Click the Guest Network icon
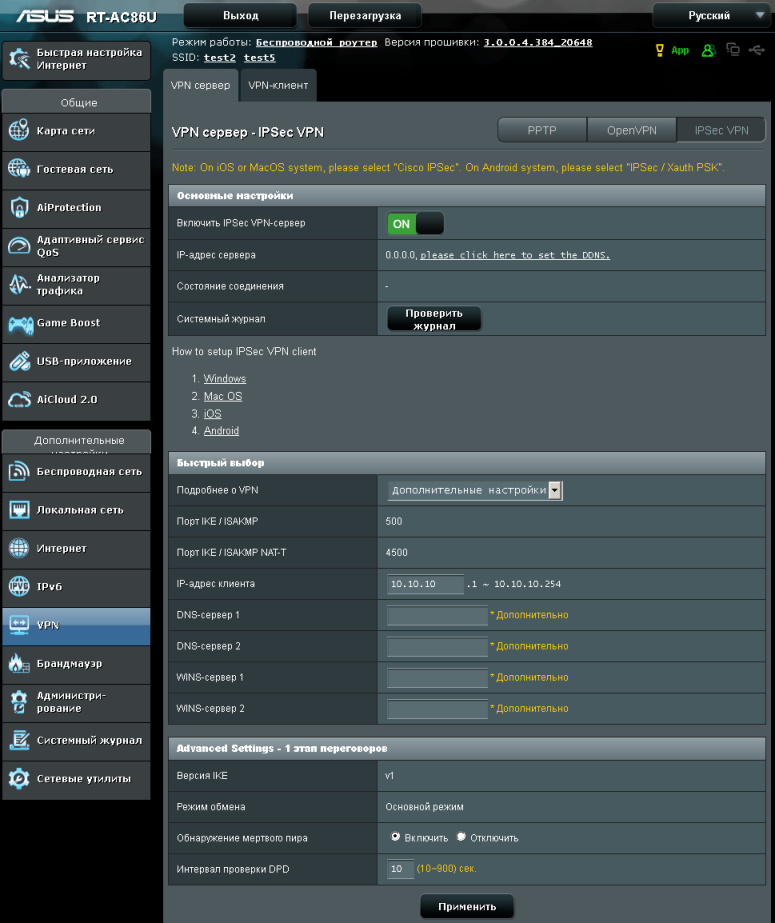775x923 pixels. (19, 169)
